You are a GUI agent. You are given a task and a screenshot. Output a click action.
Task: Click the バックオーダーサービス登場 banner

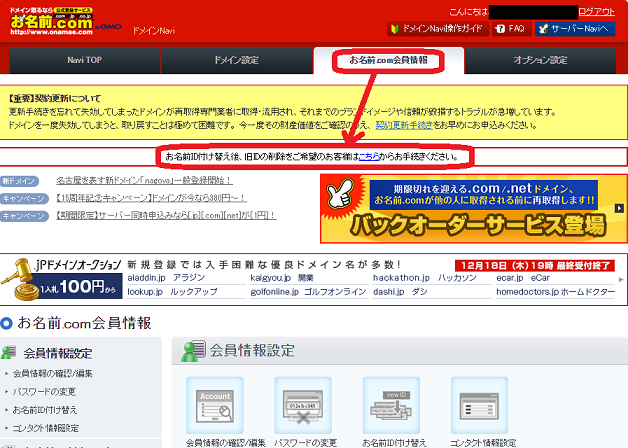click(474, 209)
